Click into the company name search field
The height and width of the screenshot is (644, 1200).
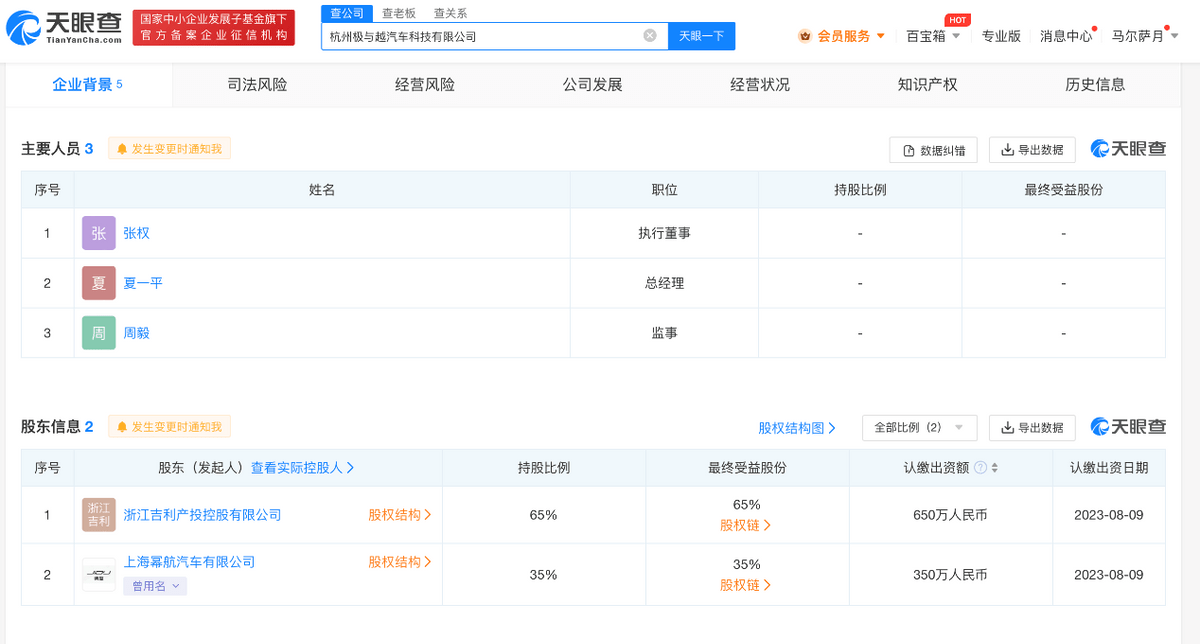click(480, 36)
